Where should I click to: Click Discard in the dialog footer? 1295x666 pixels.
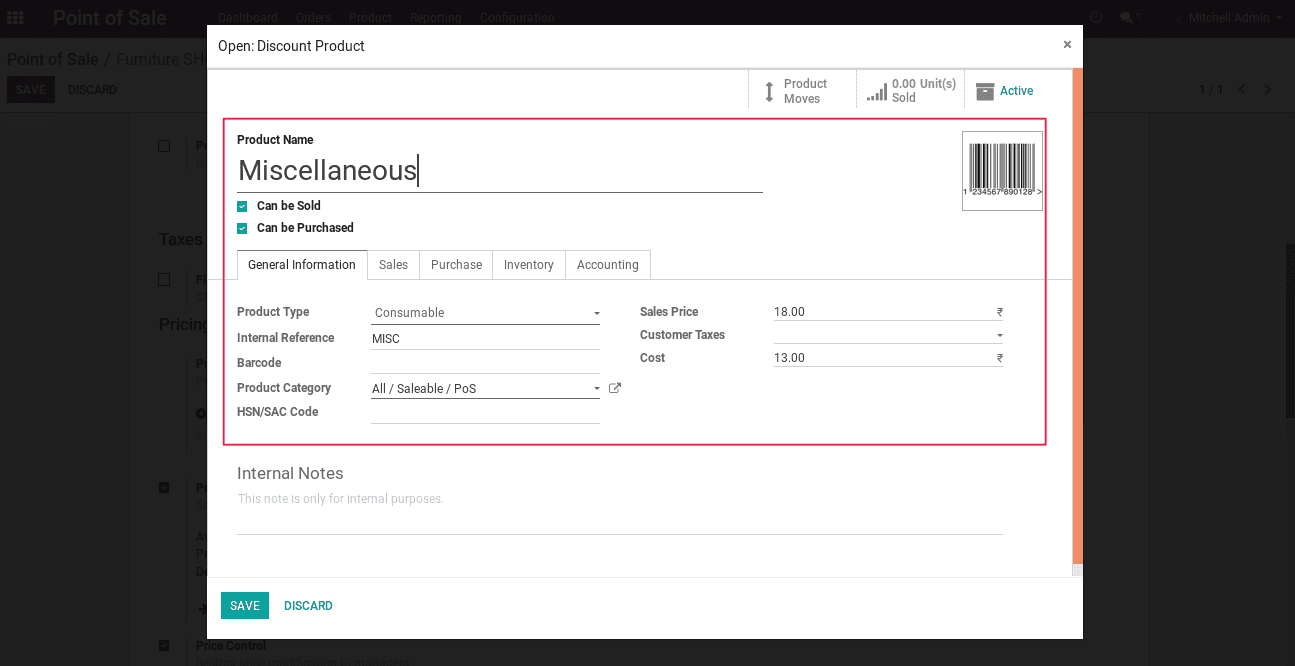(x=308, y=606)
